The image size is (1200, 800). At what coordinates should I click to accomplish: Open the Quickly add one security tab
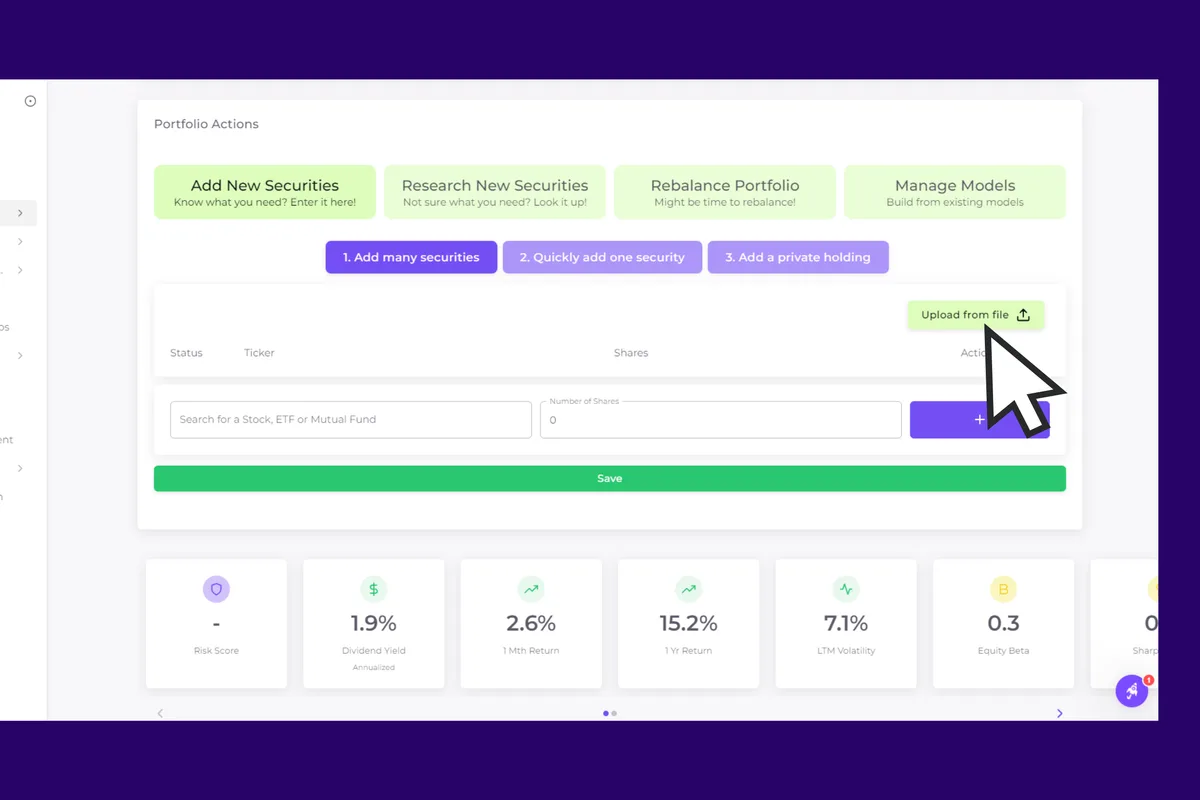point(602,257)
